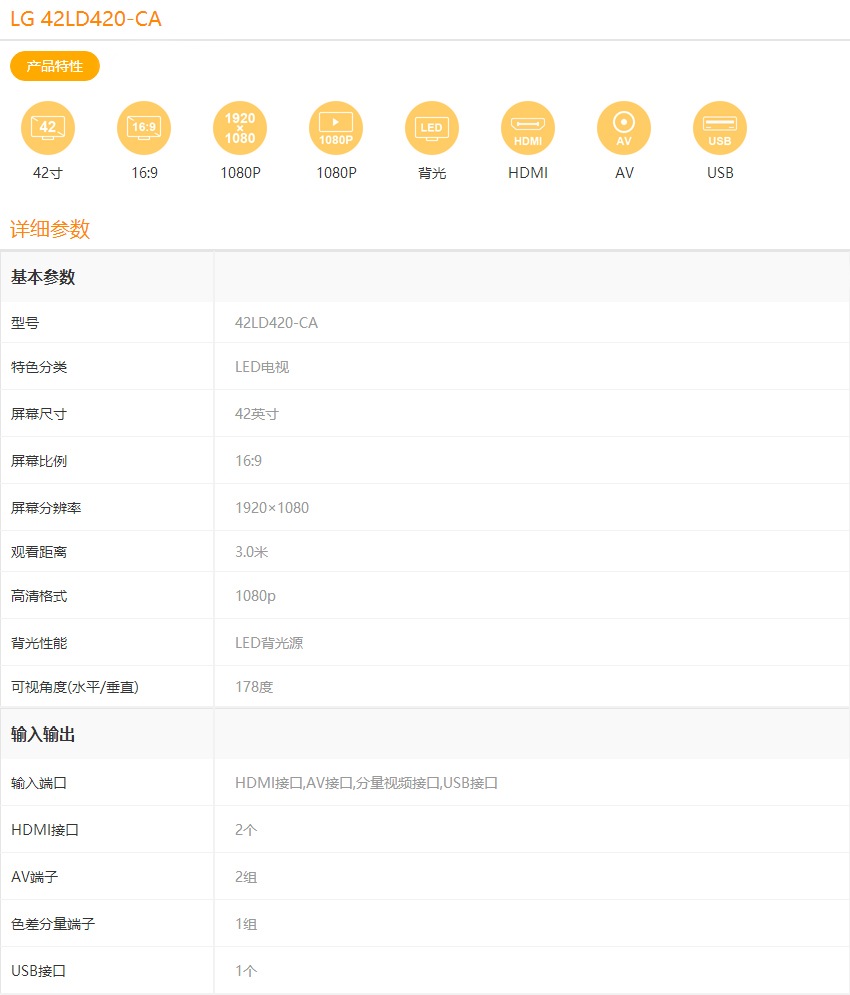Image resolution: width=850 pixels, height=995 pixels.
Task: Click the 1920×1080 resolution icon
Action: coord(240,128)
